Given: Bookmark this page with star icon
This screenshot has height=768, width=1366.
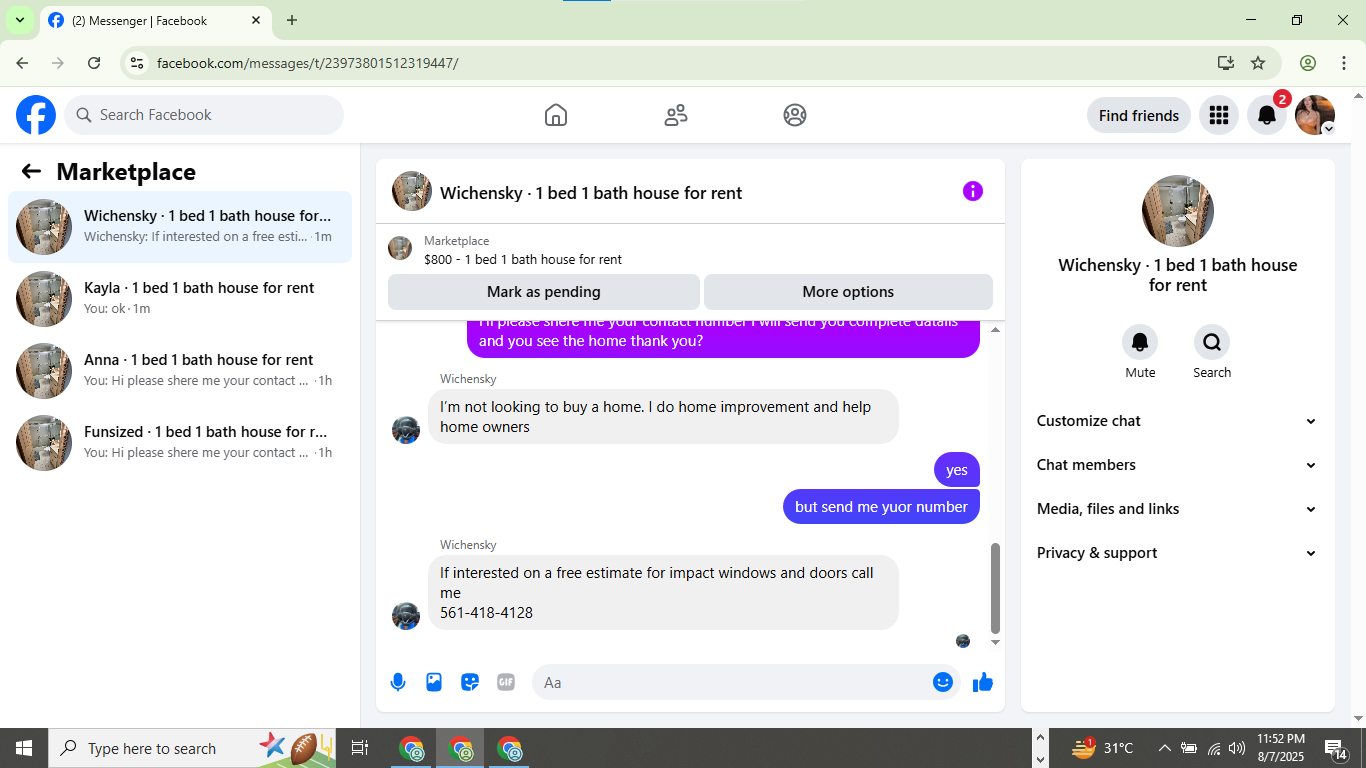Looking at the screenshot, I should [x=1258, y=63].
